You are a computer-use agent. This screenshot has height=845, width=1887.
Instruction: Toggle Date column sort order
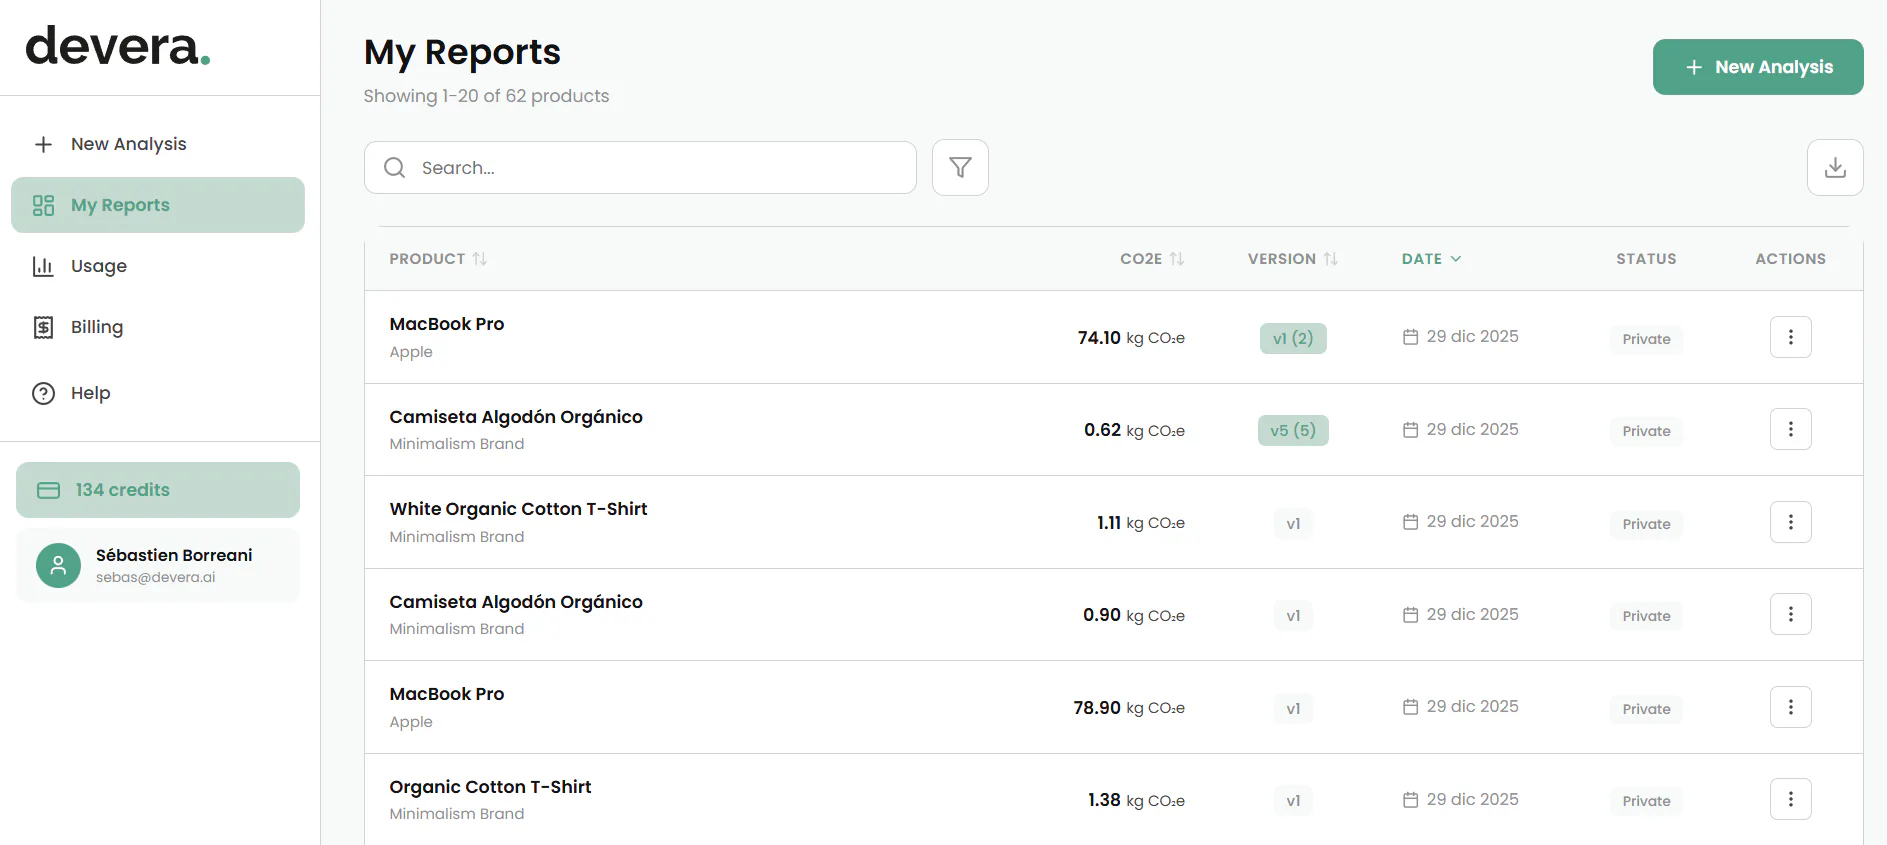pyautogui.click(x=1431, y=259)
